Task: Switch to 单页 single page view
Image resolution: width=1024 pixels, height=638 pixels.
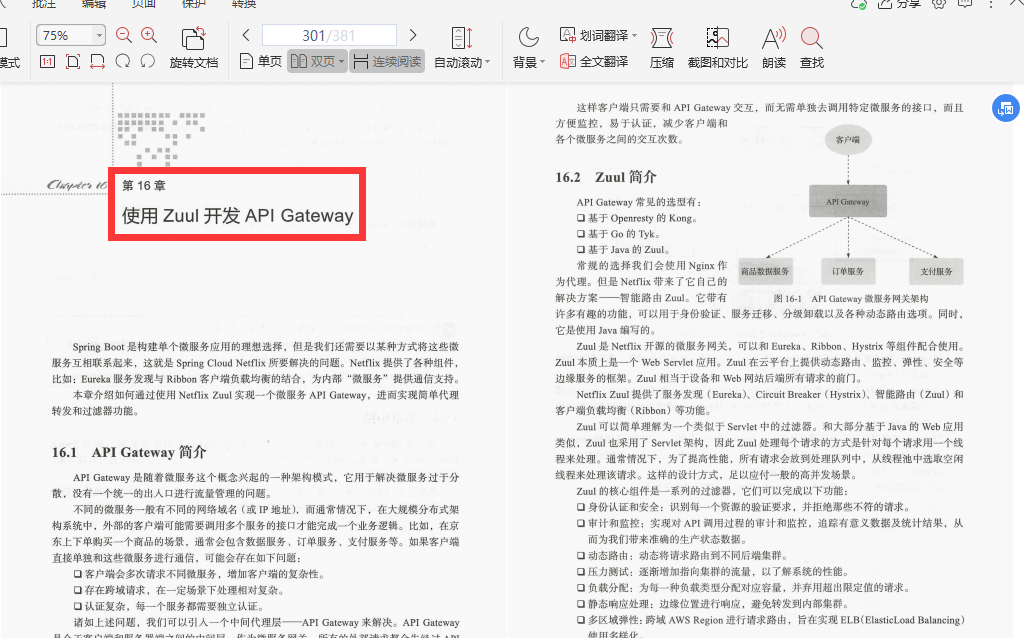Action: pyautogui.click(x=261, y=61)
